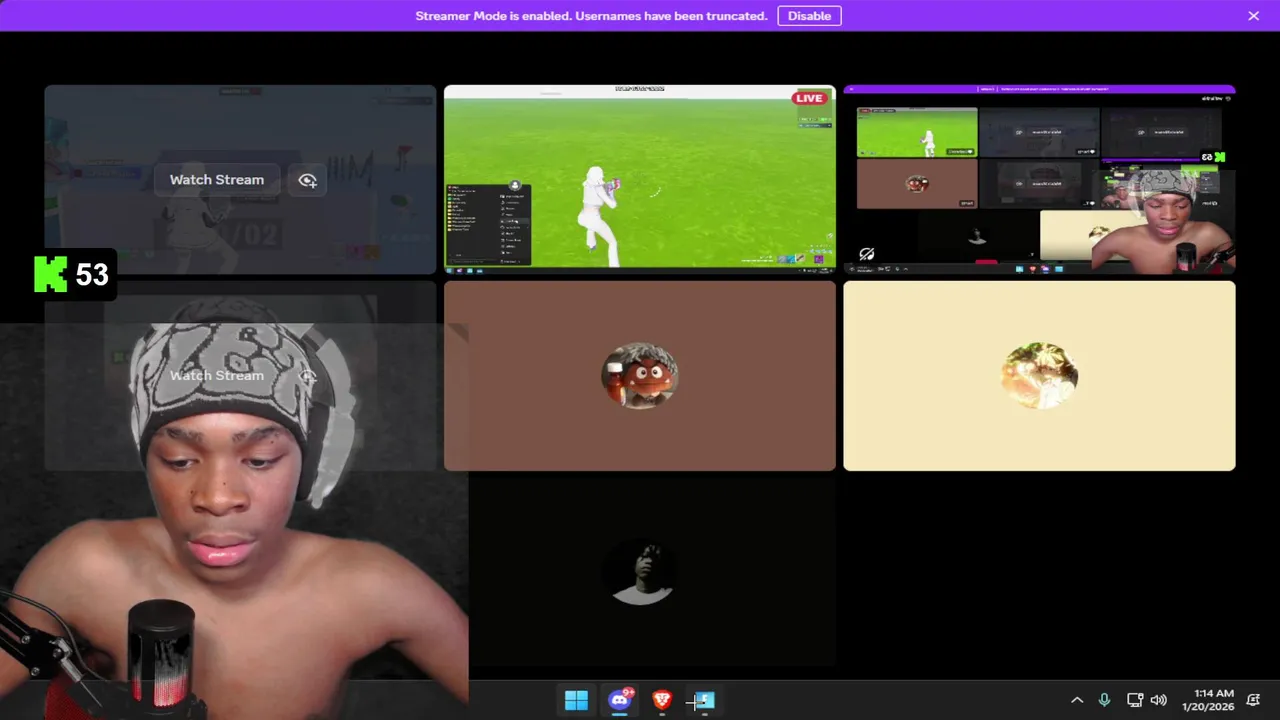Click the round avatar on the brown tile
The height and width of the screenshot is (720, 1280).
point(639,376)
